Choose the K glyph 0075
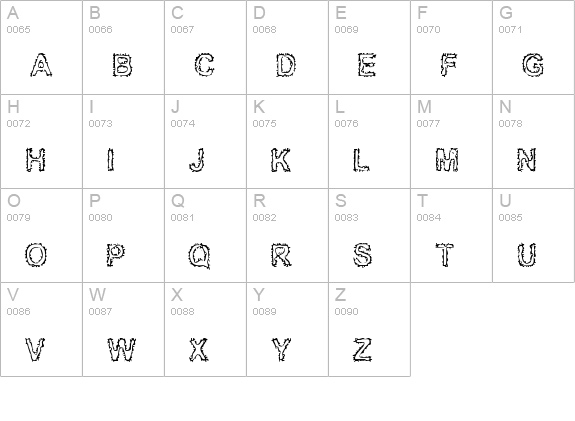575x421 pixels. click(x=281, y=160)
